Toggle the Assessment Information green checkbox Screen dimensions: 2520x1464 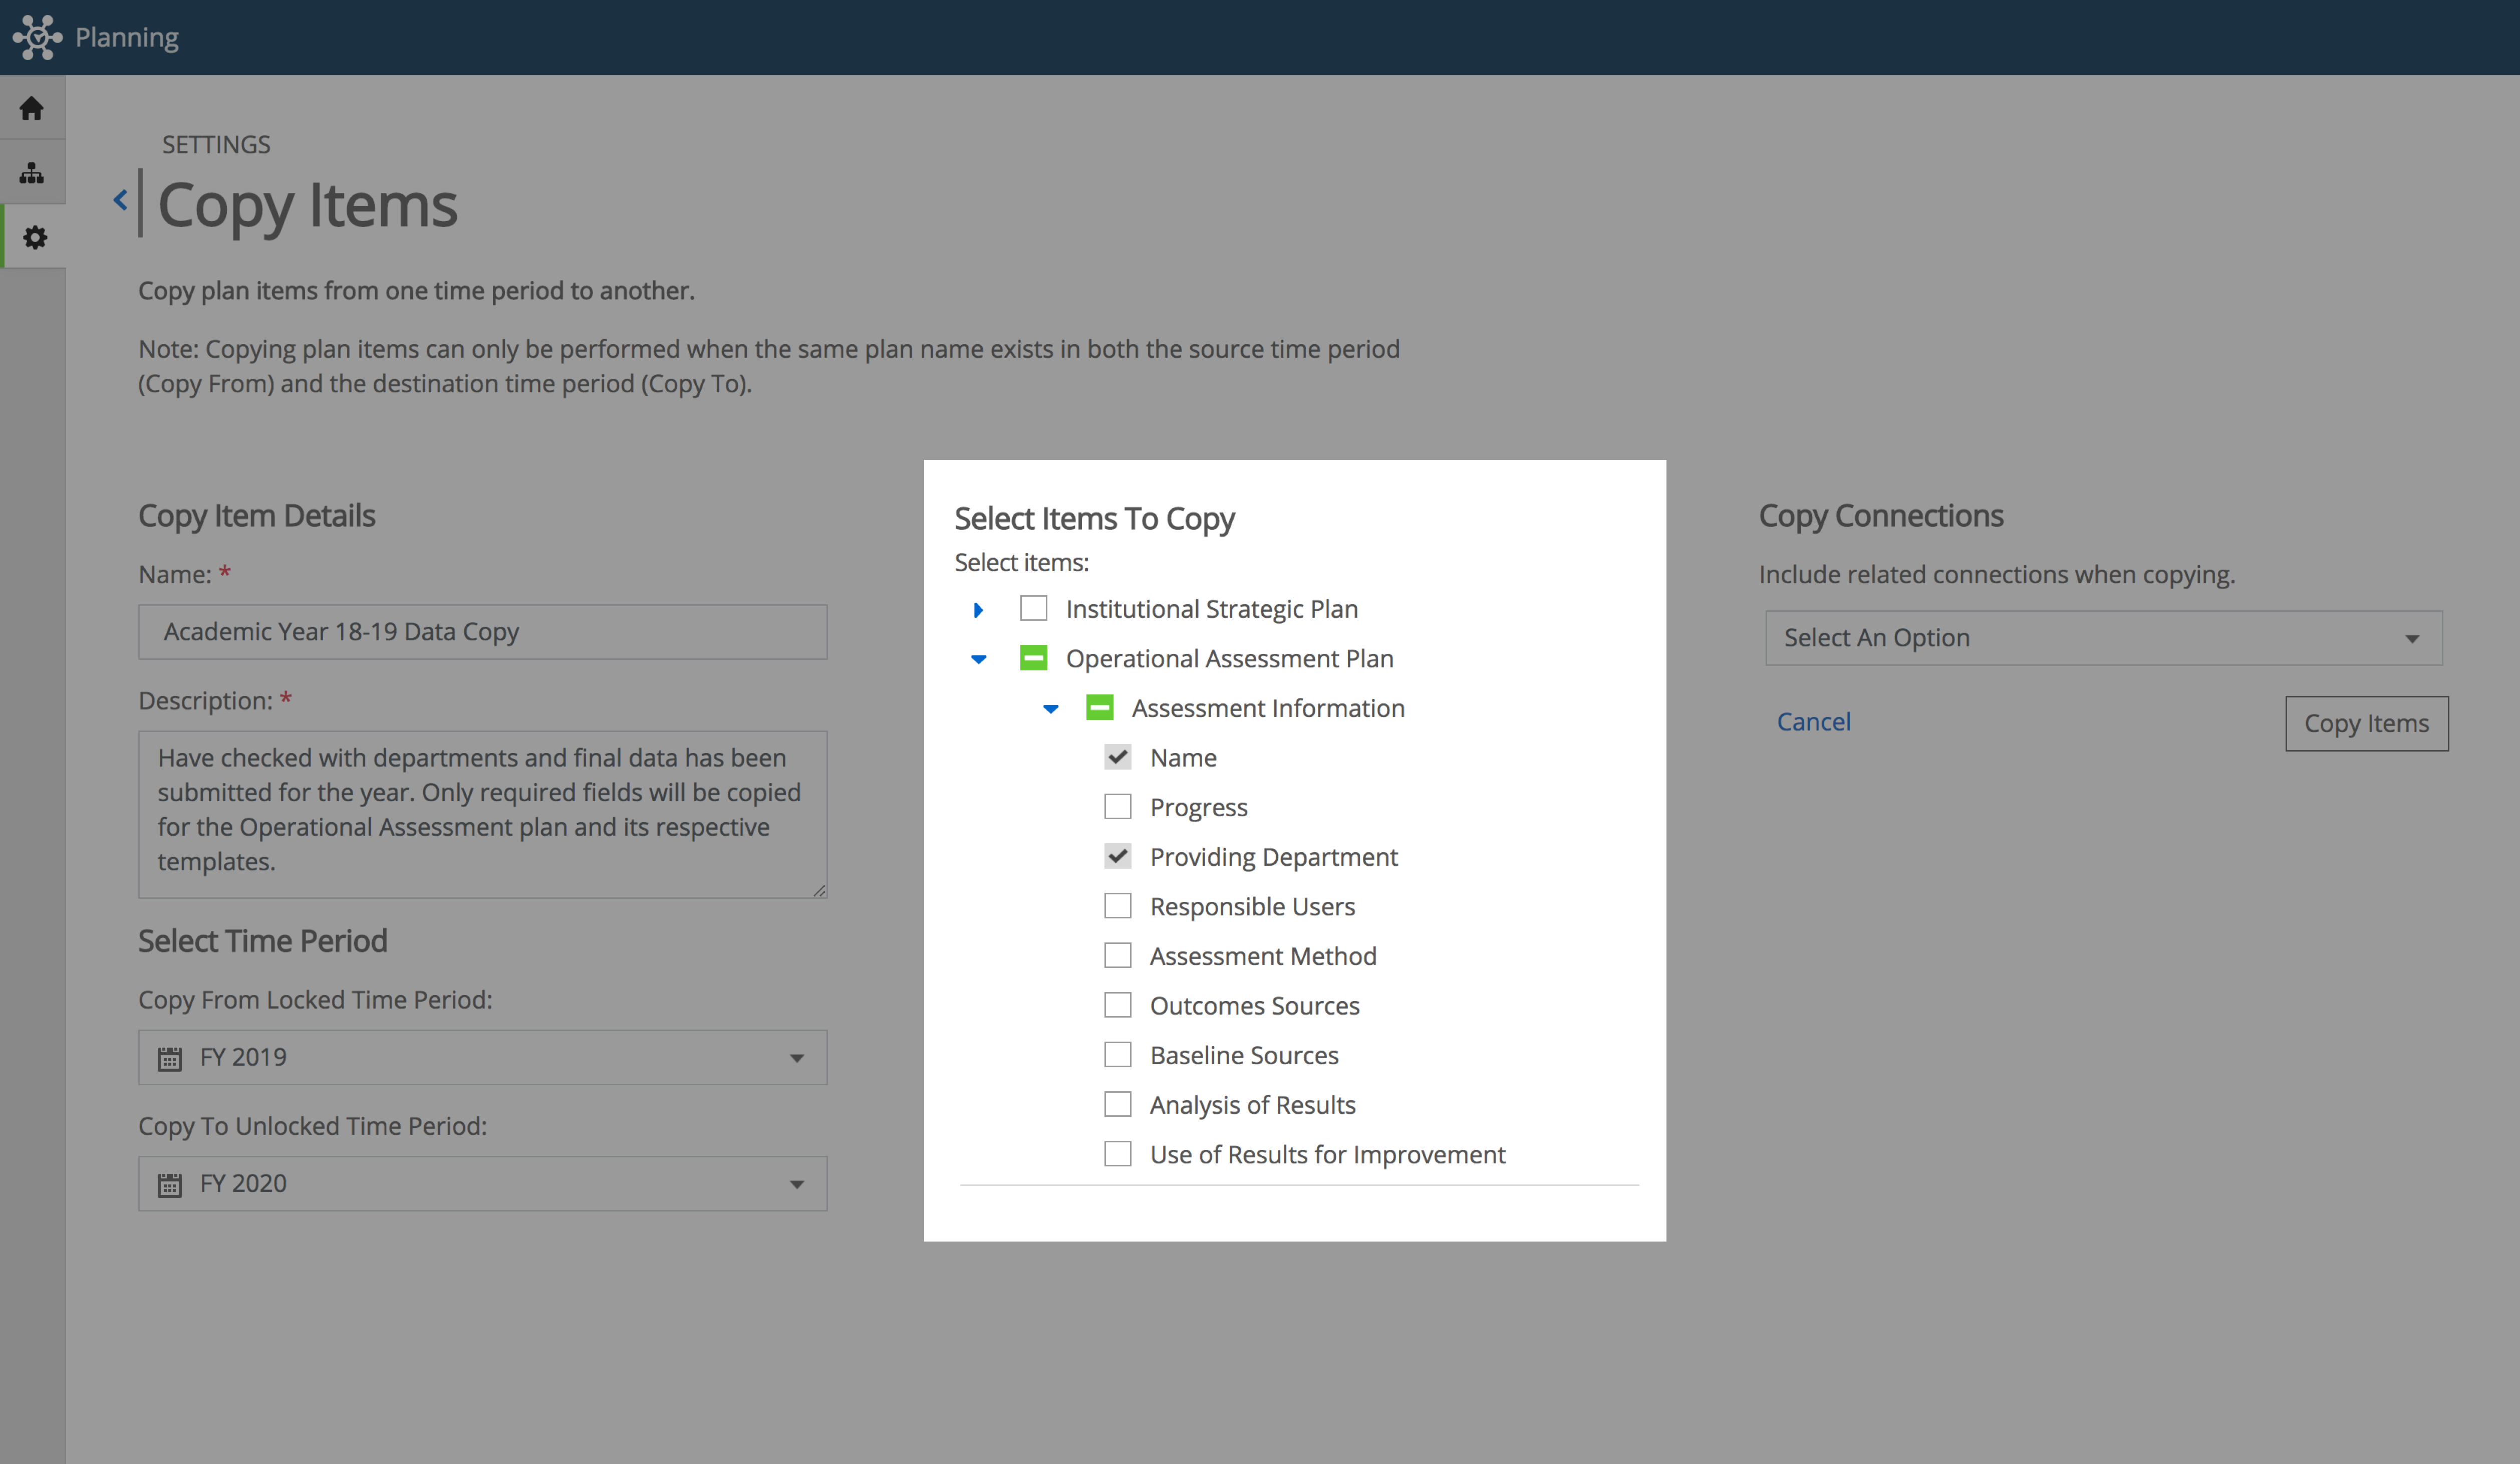coord(1099,708)
